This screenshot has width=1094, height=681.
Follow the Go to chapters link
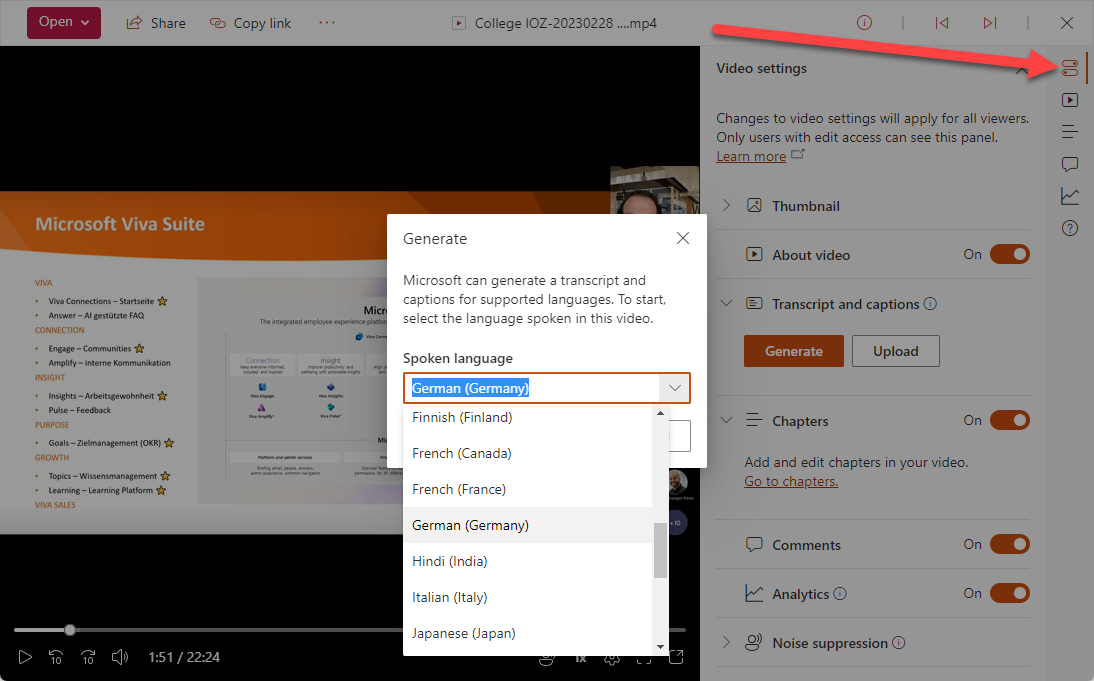(x=790, y=481)
